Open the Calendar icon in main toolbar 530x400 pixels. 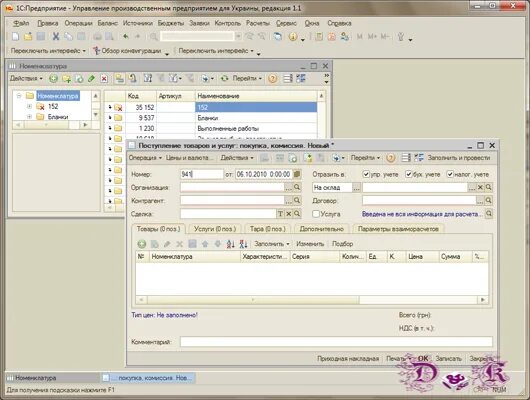tap(332, 37)
